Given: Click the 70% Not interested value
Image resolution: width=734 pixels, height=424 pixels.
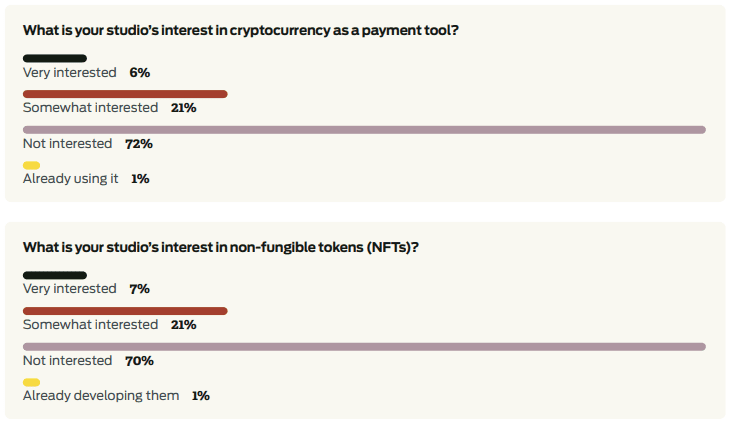Looking at the screenshot, I should click(x=139, y=361).
